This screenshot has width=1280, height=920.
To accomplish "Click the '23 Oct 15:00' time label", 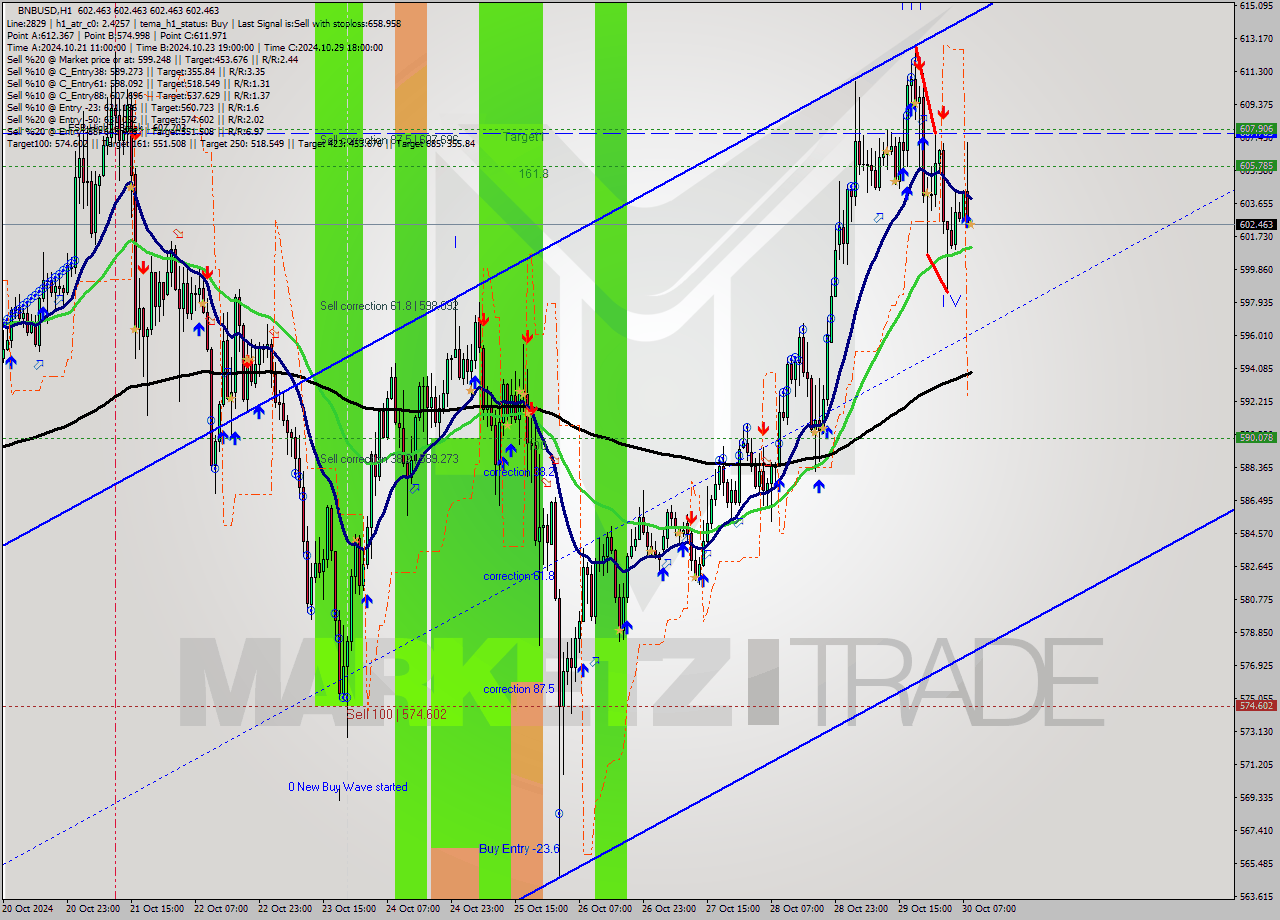I will (348, 909).
